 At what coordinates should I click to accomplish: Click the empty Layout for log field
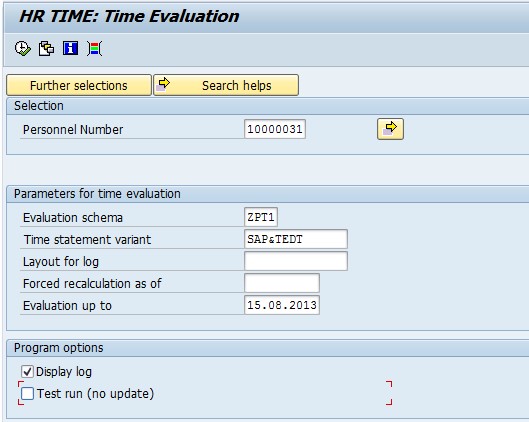[x=296, y=261]
